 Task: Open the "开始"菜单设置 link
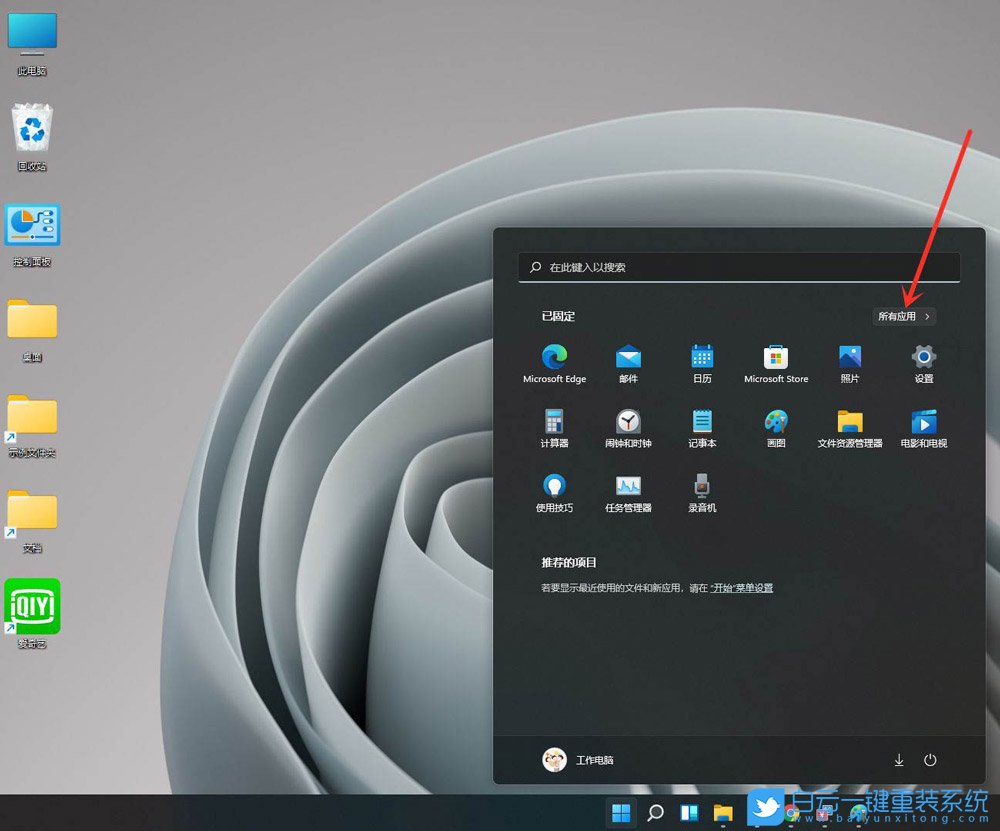click(740, 588)
